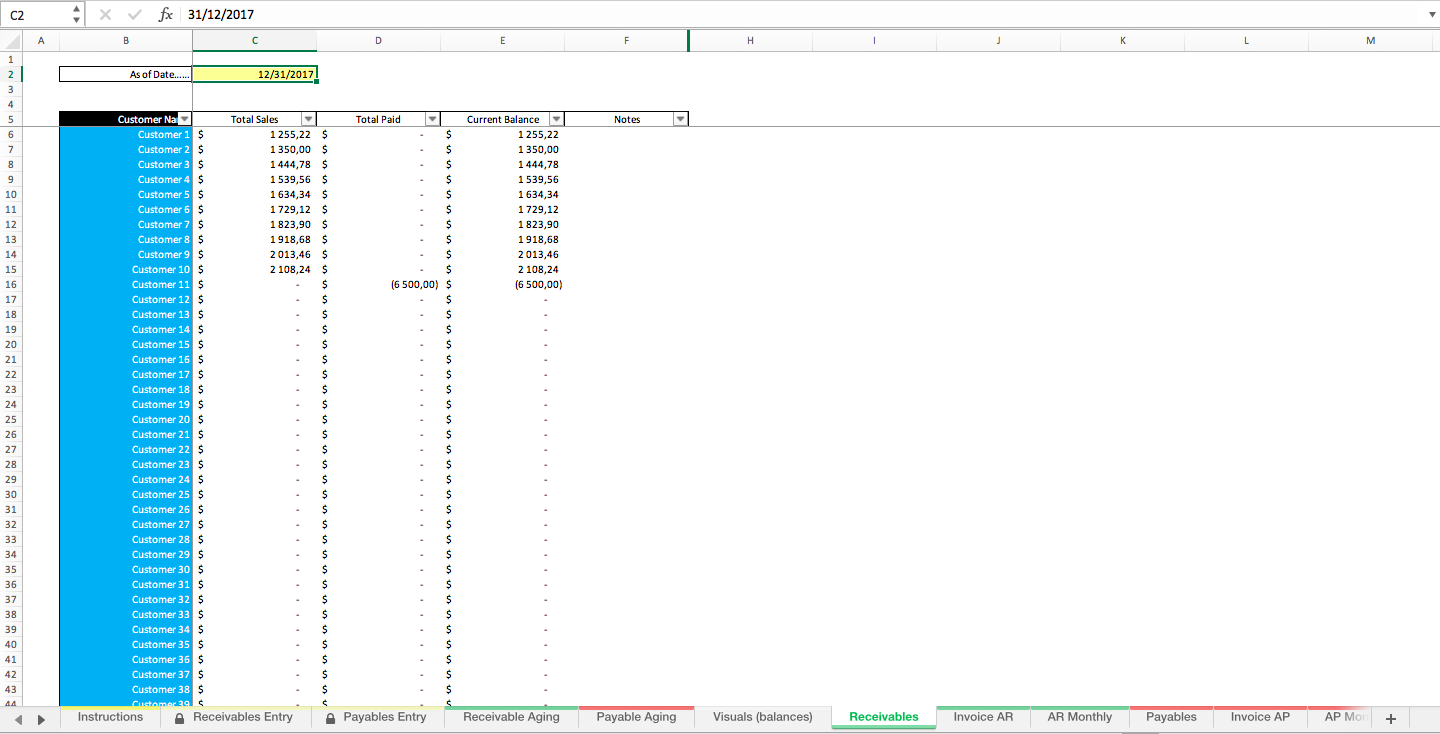Go to the Invoice AR sheet

pos(981,717)
